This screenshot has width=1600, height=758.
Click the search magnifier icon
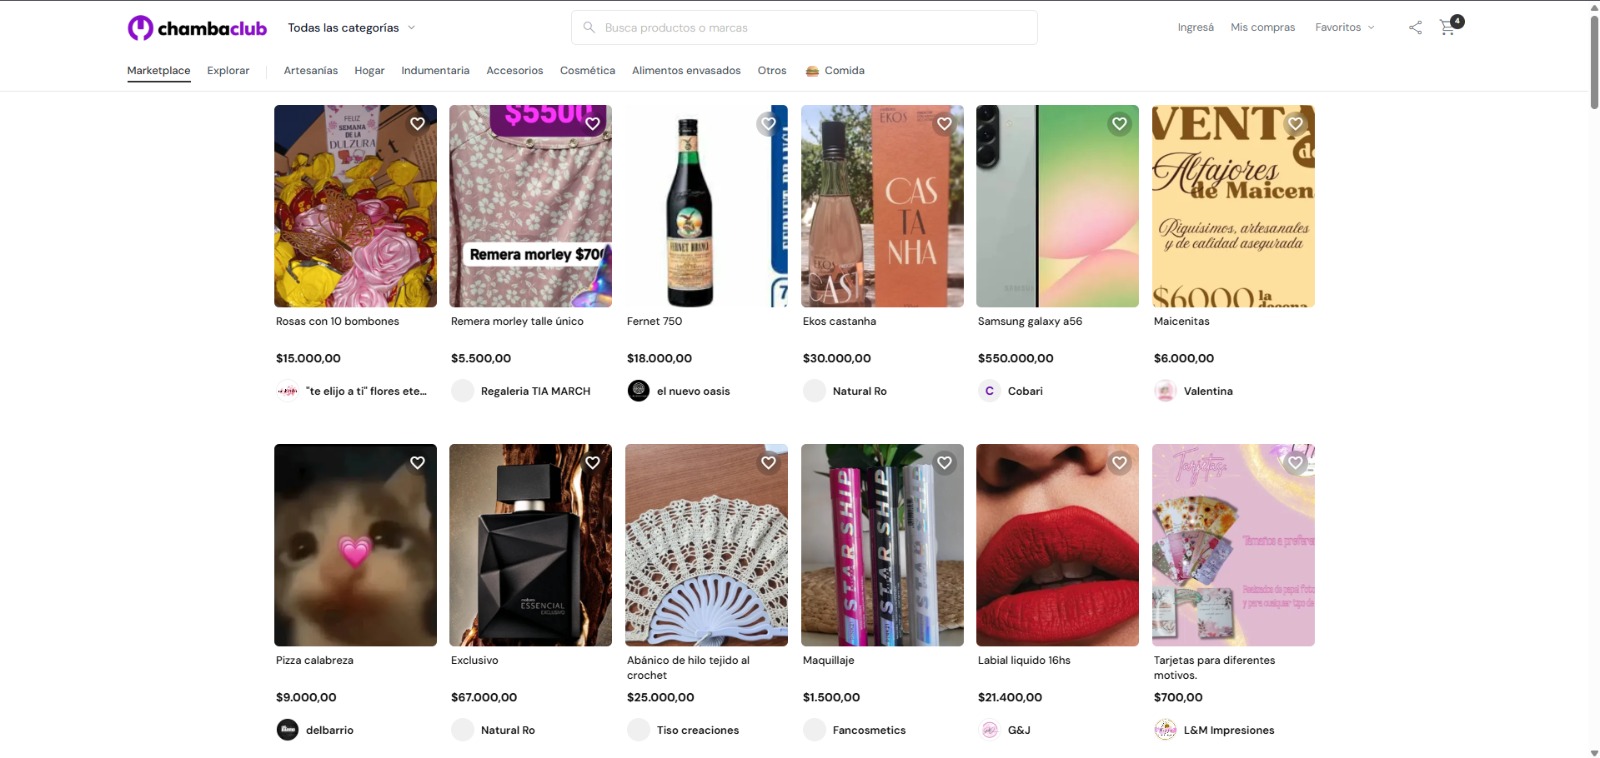point(589,28)
